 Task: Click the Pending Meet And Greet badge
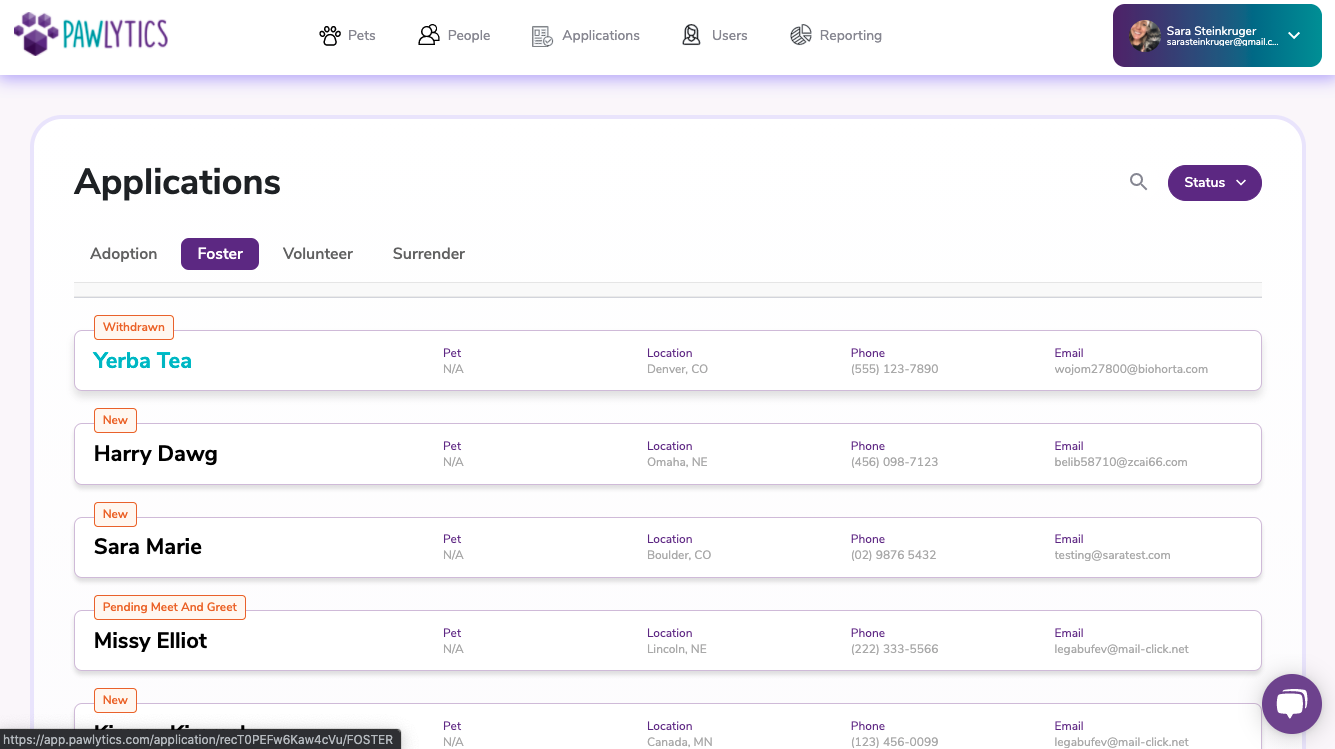(170, 607)
